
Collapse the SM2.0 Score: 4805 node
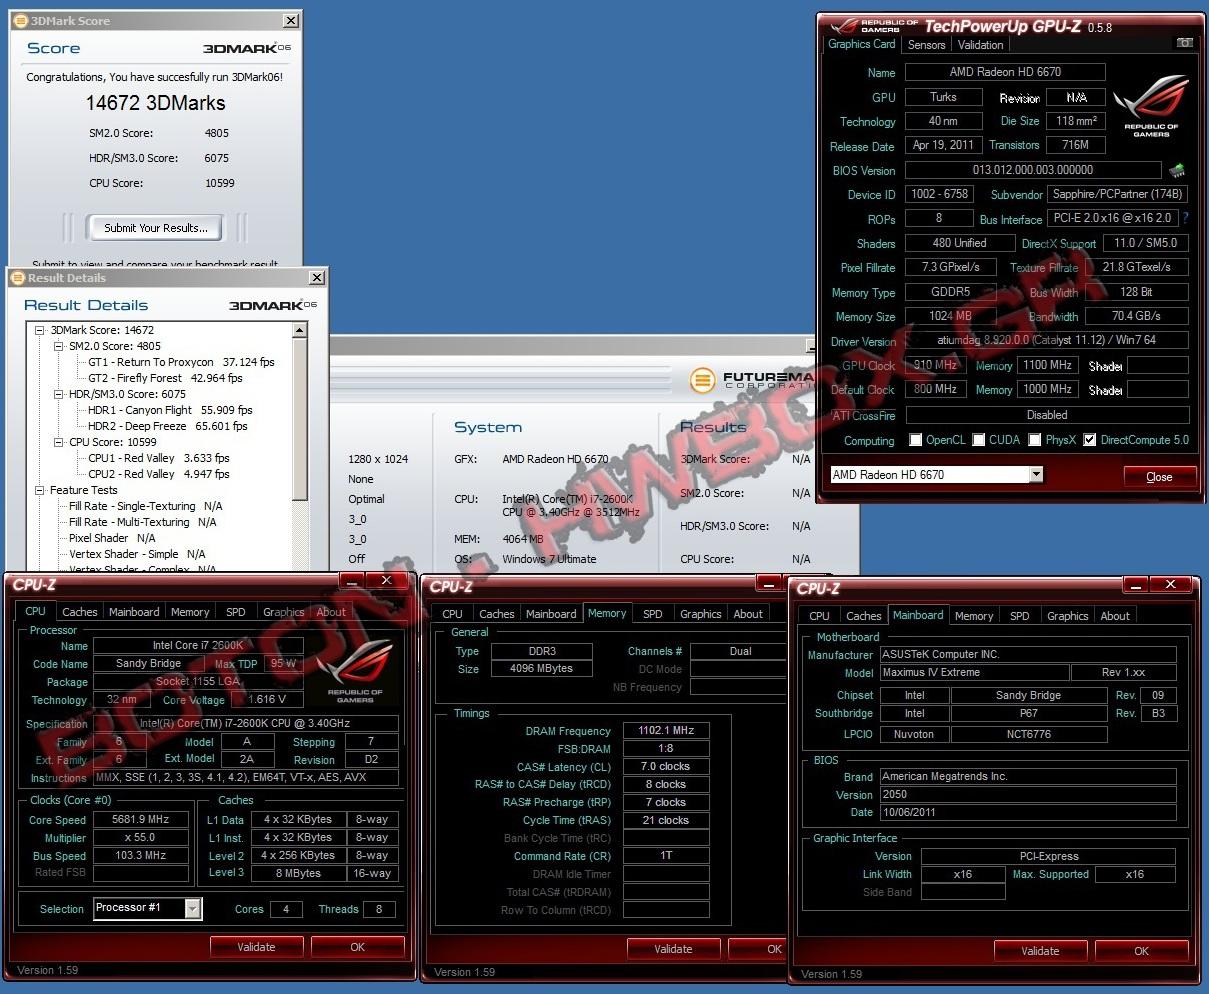click(x=59, y=346)
